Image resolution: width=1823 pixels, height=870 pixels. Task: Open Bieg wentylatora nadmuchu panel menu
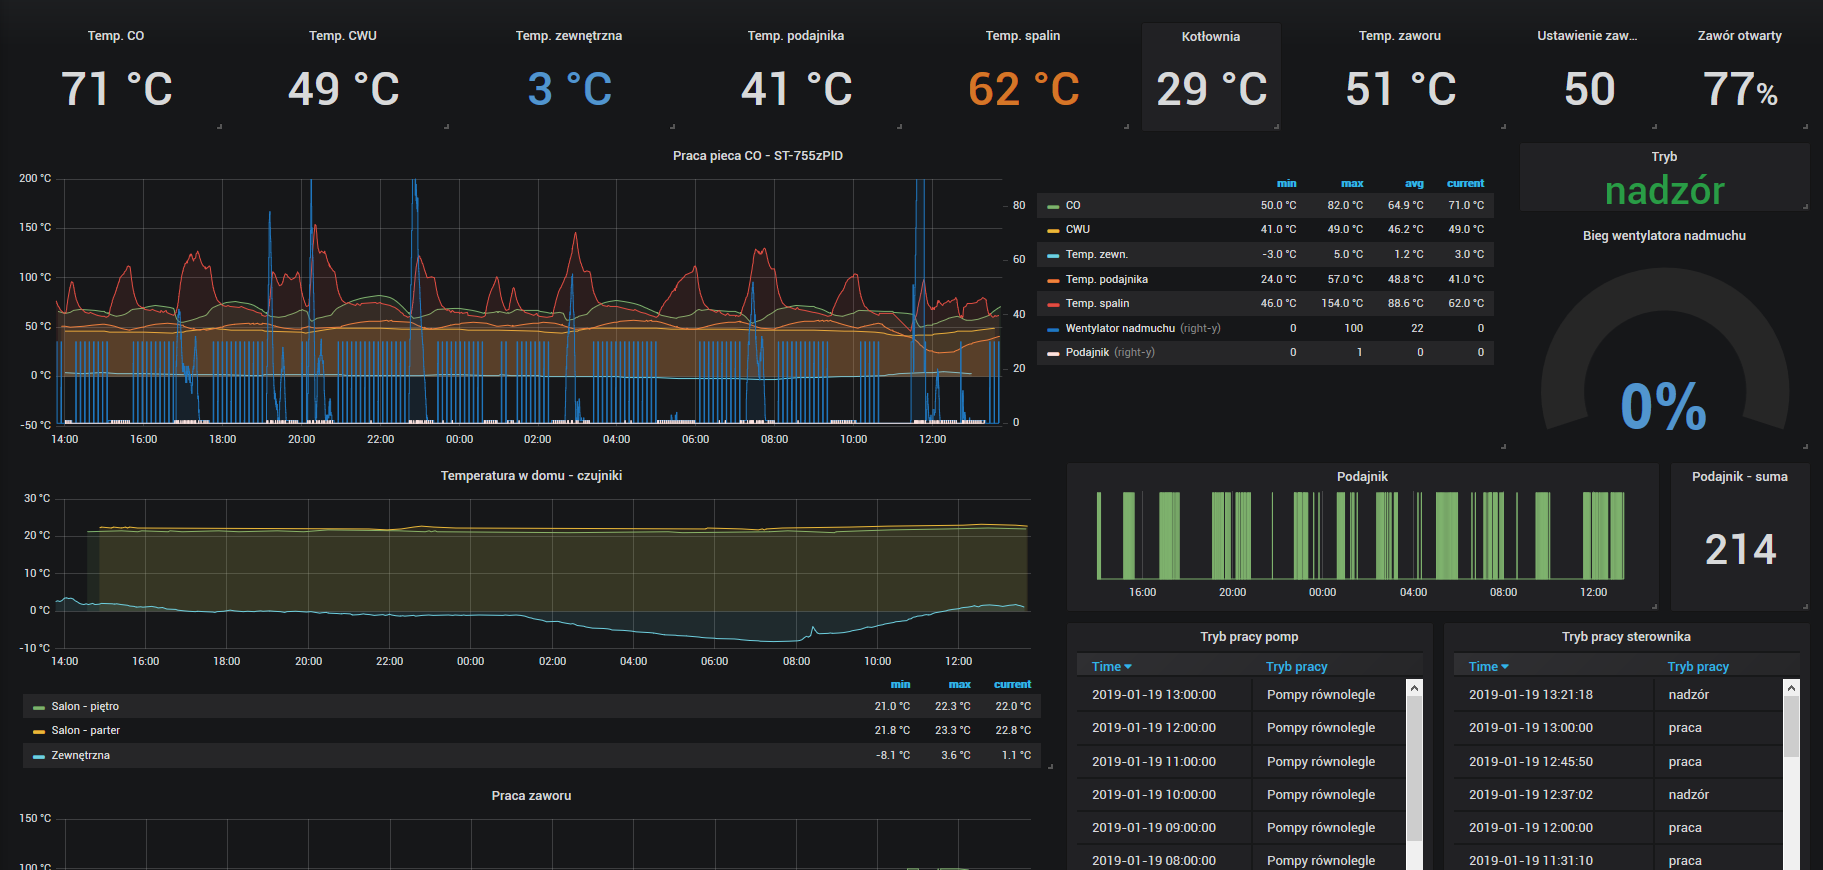point(1664,236)
